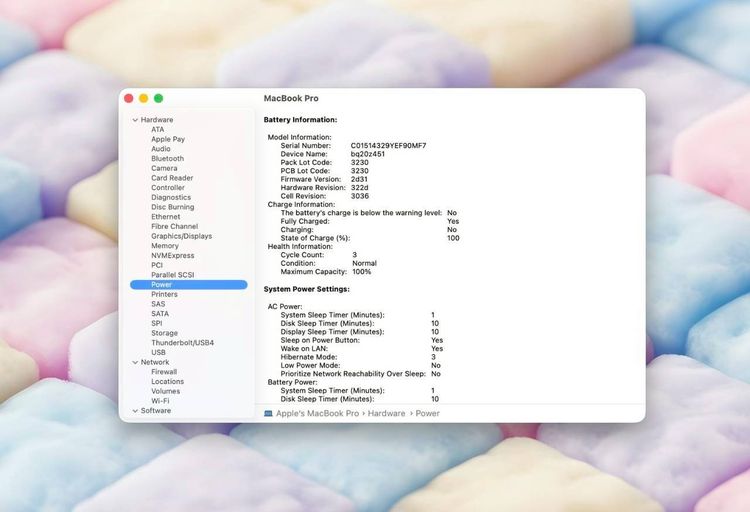Click the System Power Settings heading

click(x=307, y=289)
